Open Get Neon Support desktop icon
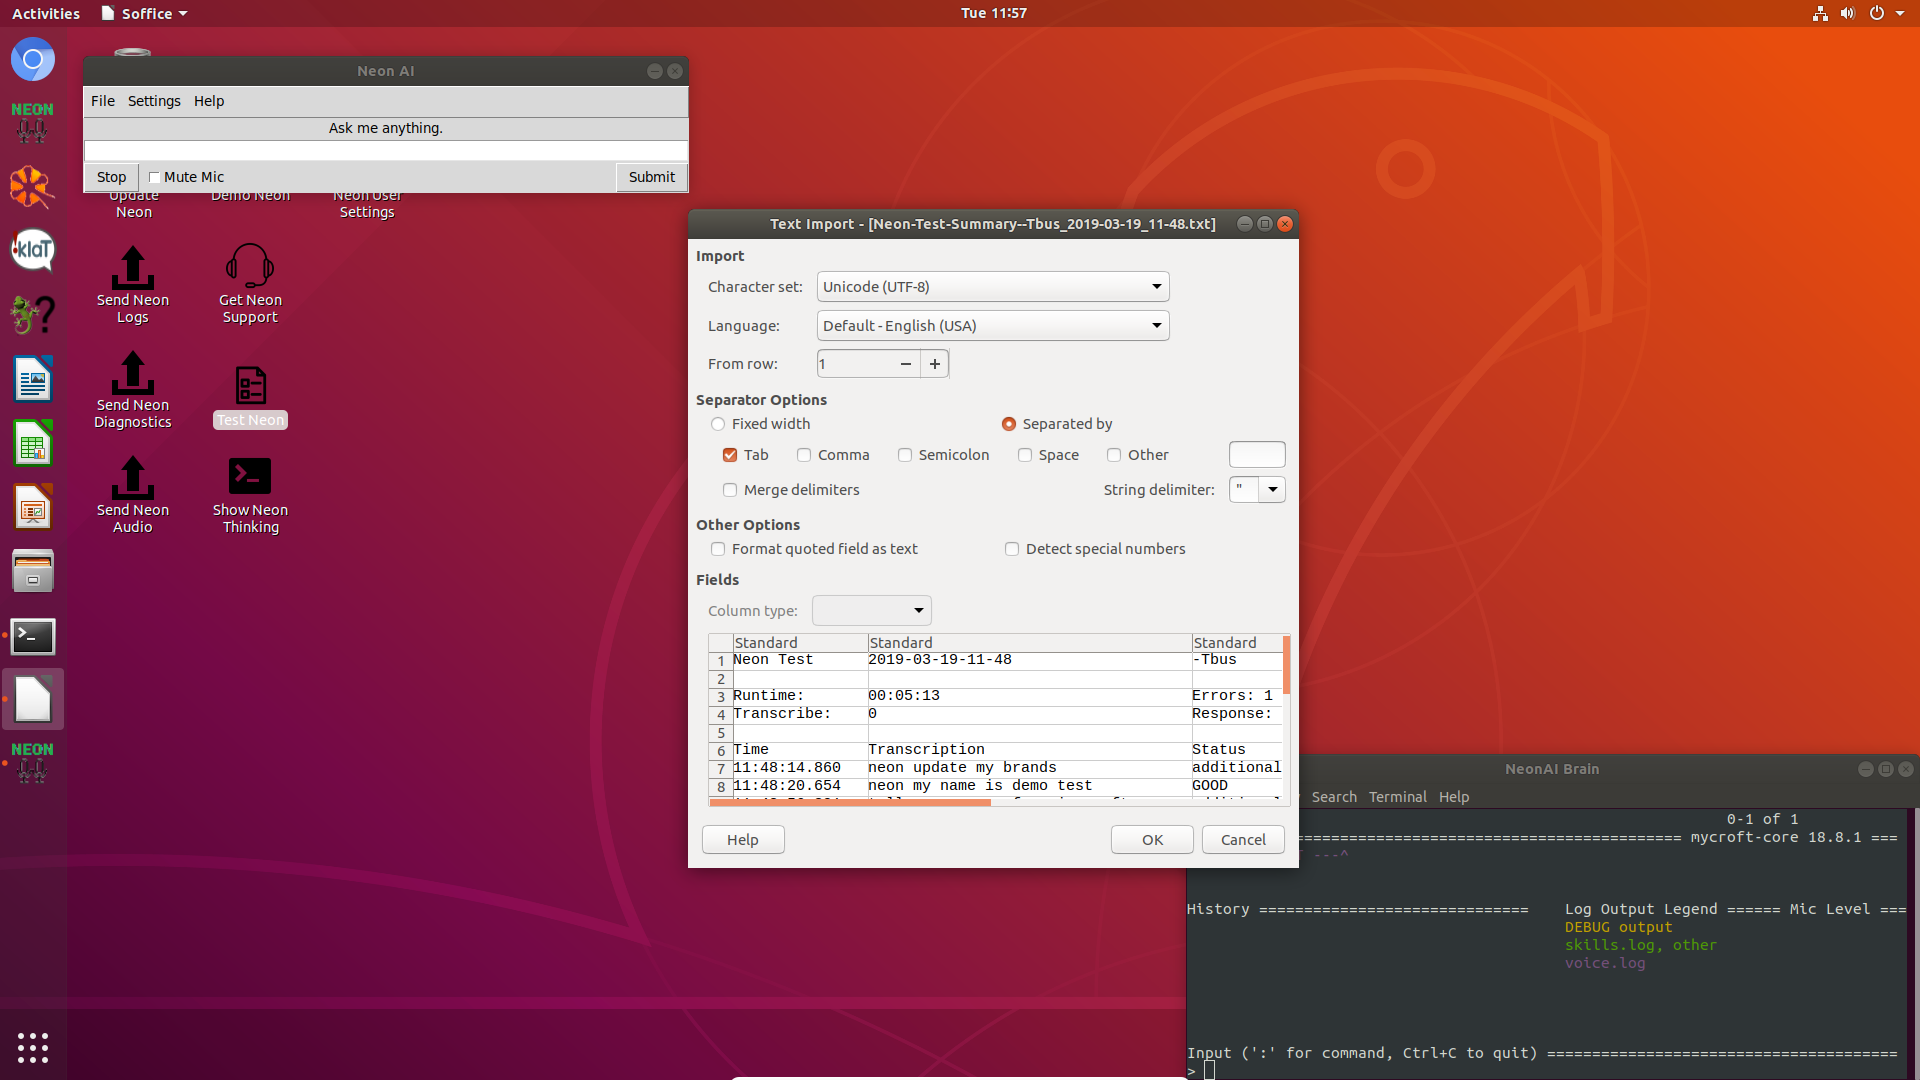This screenshot has height=1080, width=1920. click(250, 286)
